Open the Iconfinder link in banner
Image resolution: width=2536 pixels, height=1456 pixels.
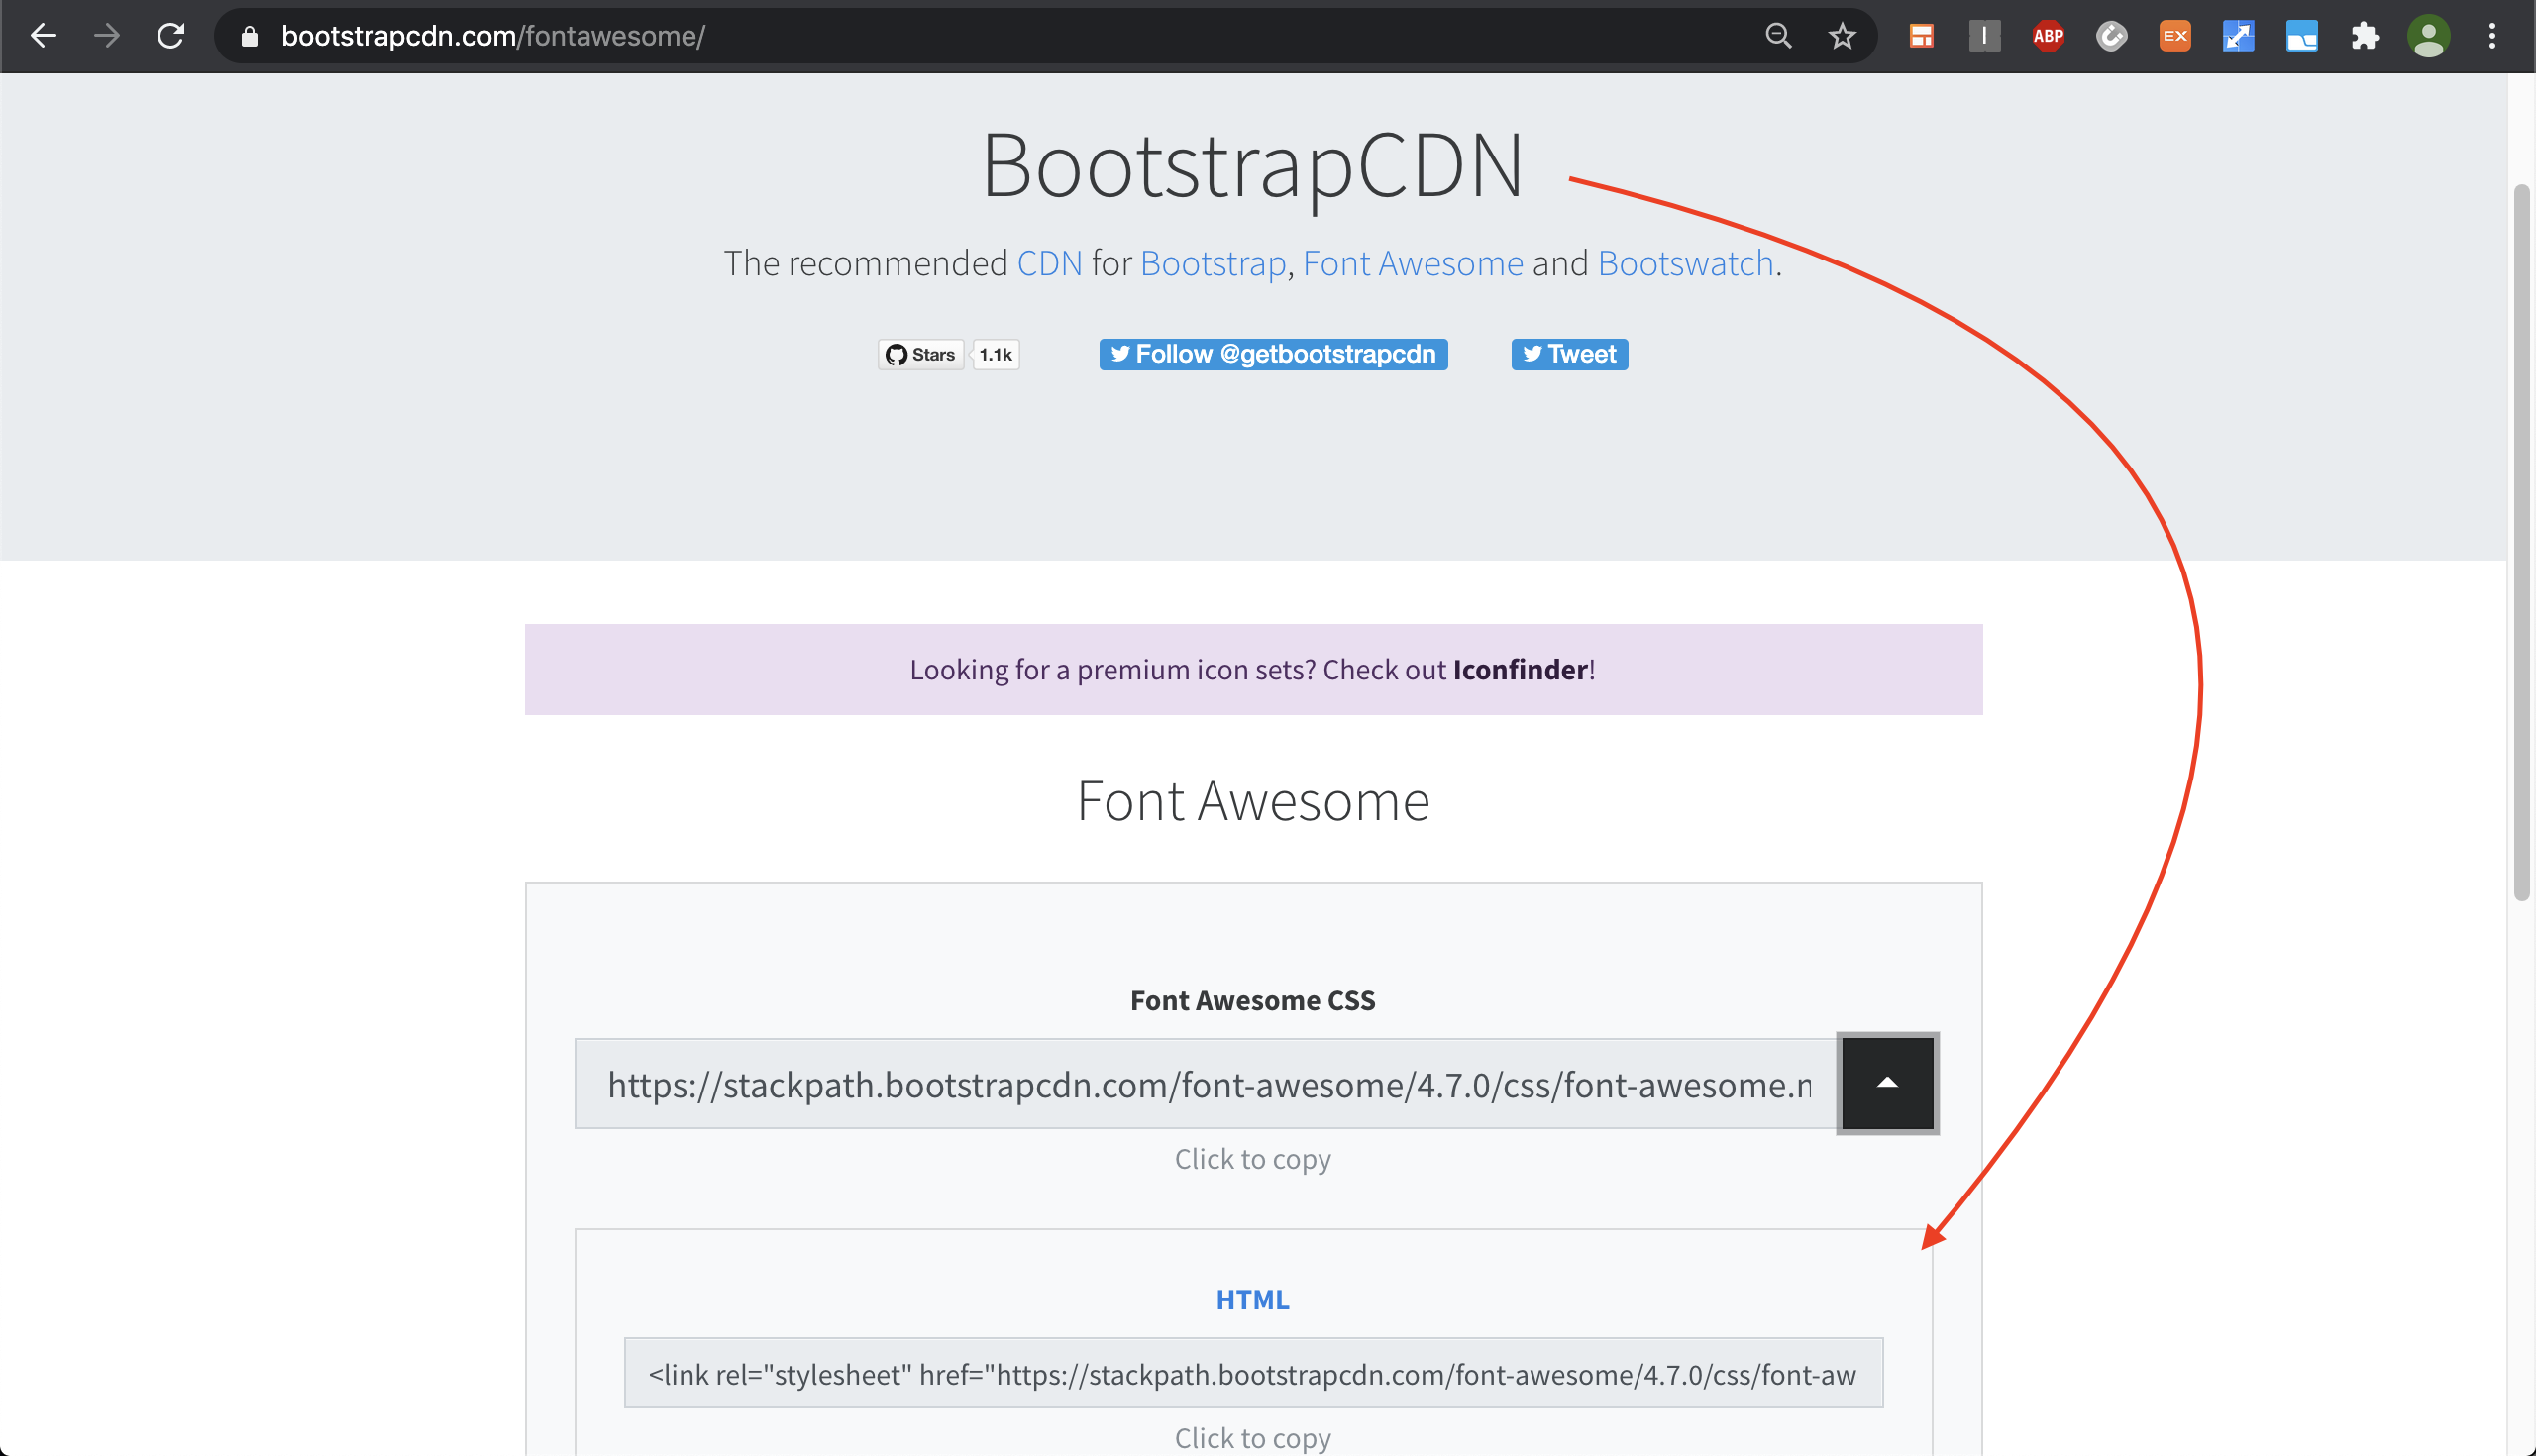[x=1520, y=669]
